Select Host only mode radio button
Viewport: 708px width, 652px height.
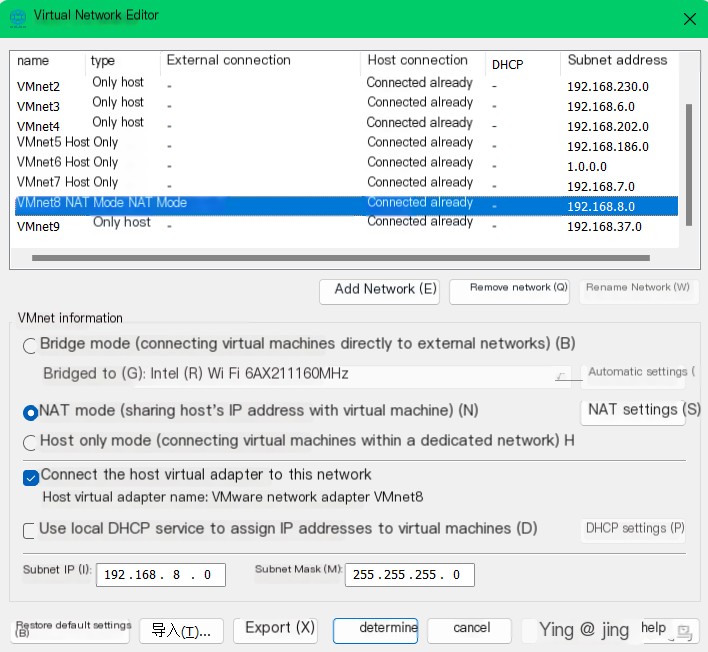tap(30, 442)
